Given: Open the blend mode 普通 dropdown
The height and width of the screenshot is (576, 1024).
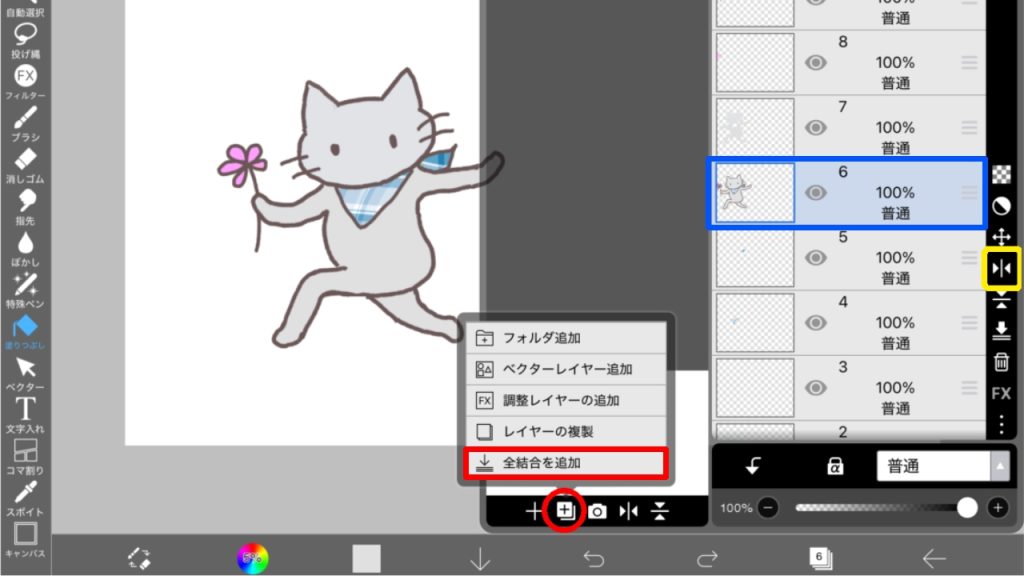Looking at the screenshot, I should pyautogui.click(x=942, y=466).
